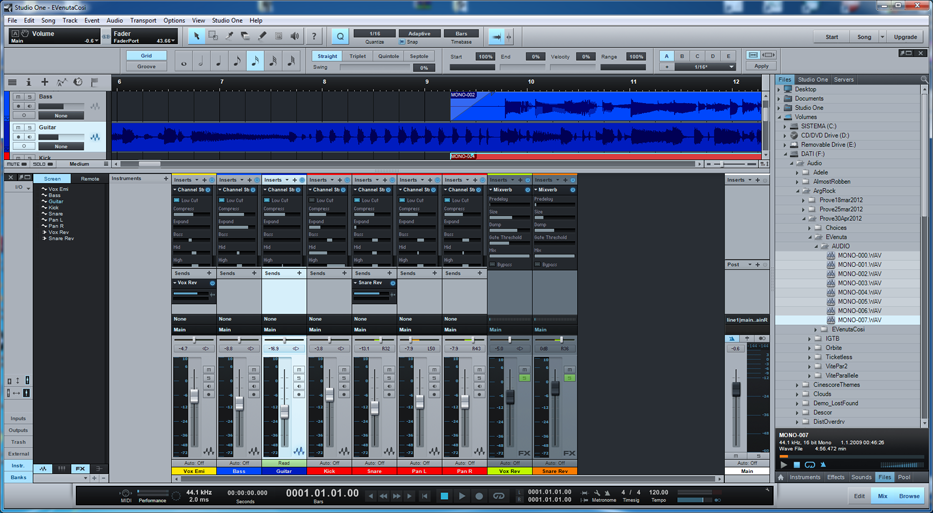The width and height of the screenshot is (933, 513).
Task: Select the MONO-003.WAV file
Action: pyautogui.click(x=859, y=283)
